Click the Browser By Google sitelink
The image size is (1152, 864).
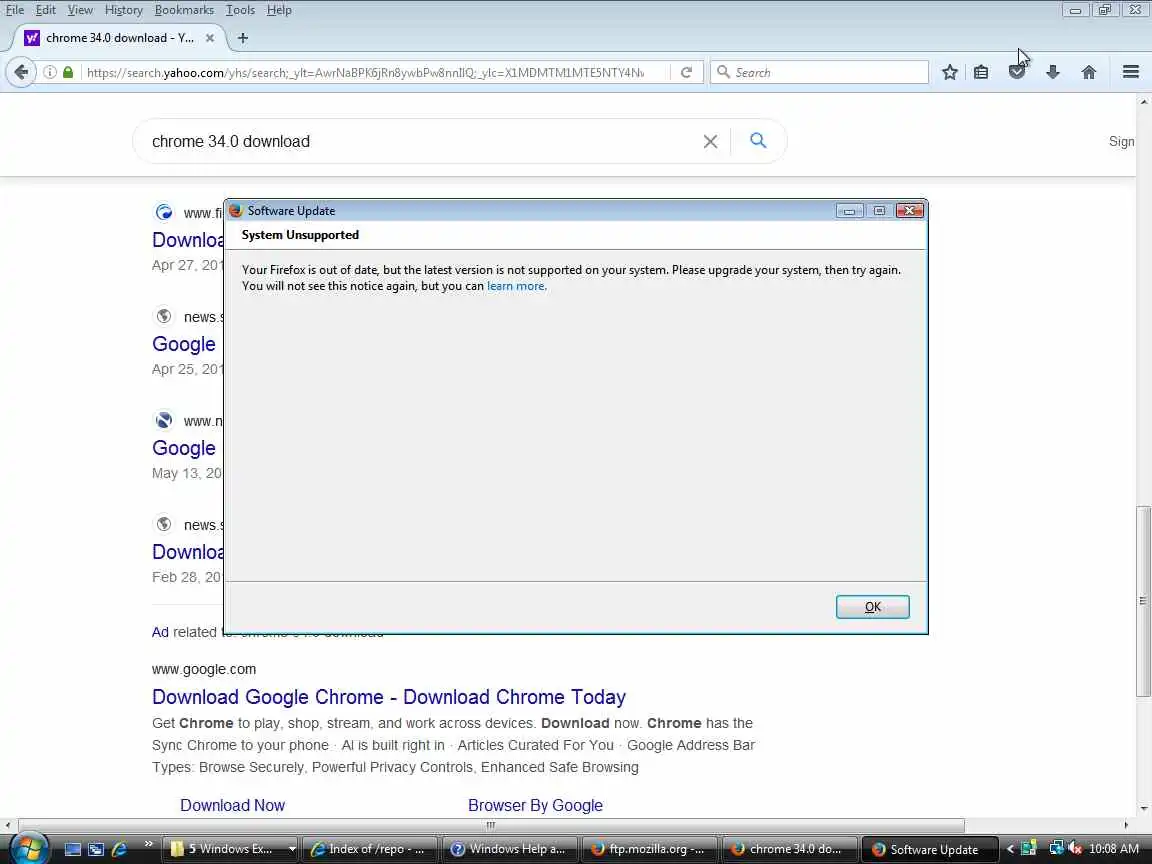coord(535,805)
